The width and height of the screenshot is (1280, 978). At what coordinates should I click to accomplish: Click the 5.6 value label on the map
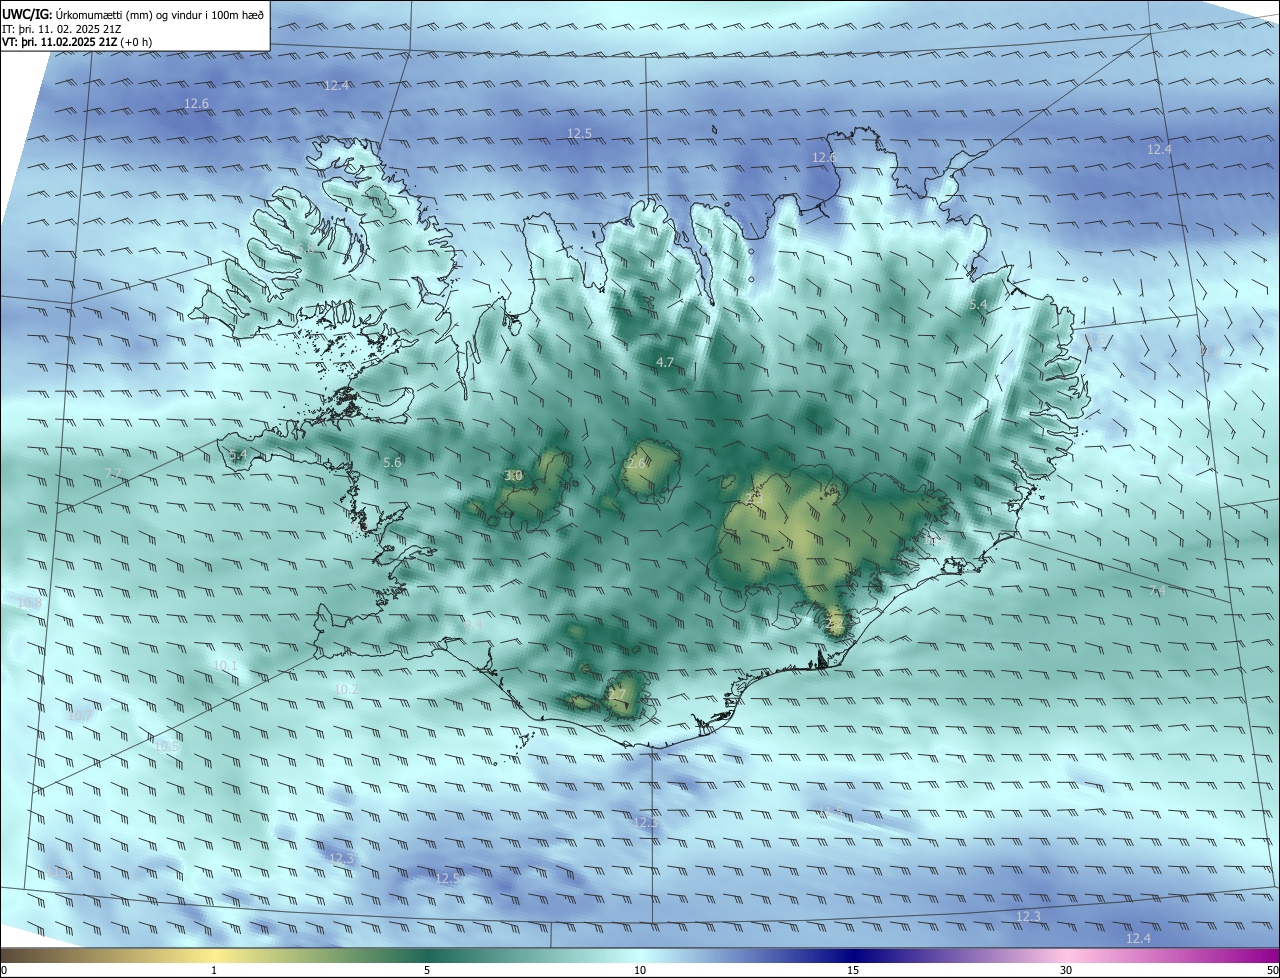[x=392, y=462]
